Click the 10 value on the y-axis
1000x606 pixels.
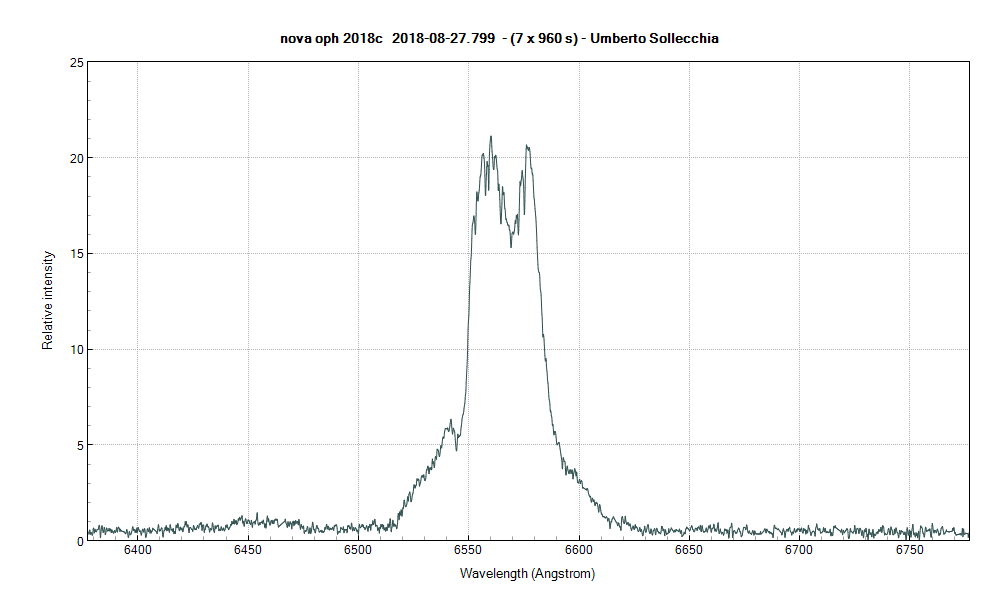(x=75, y=349)
